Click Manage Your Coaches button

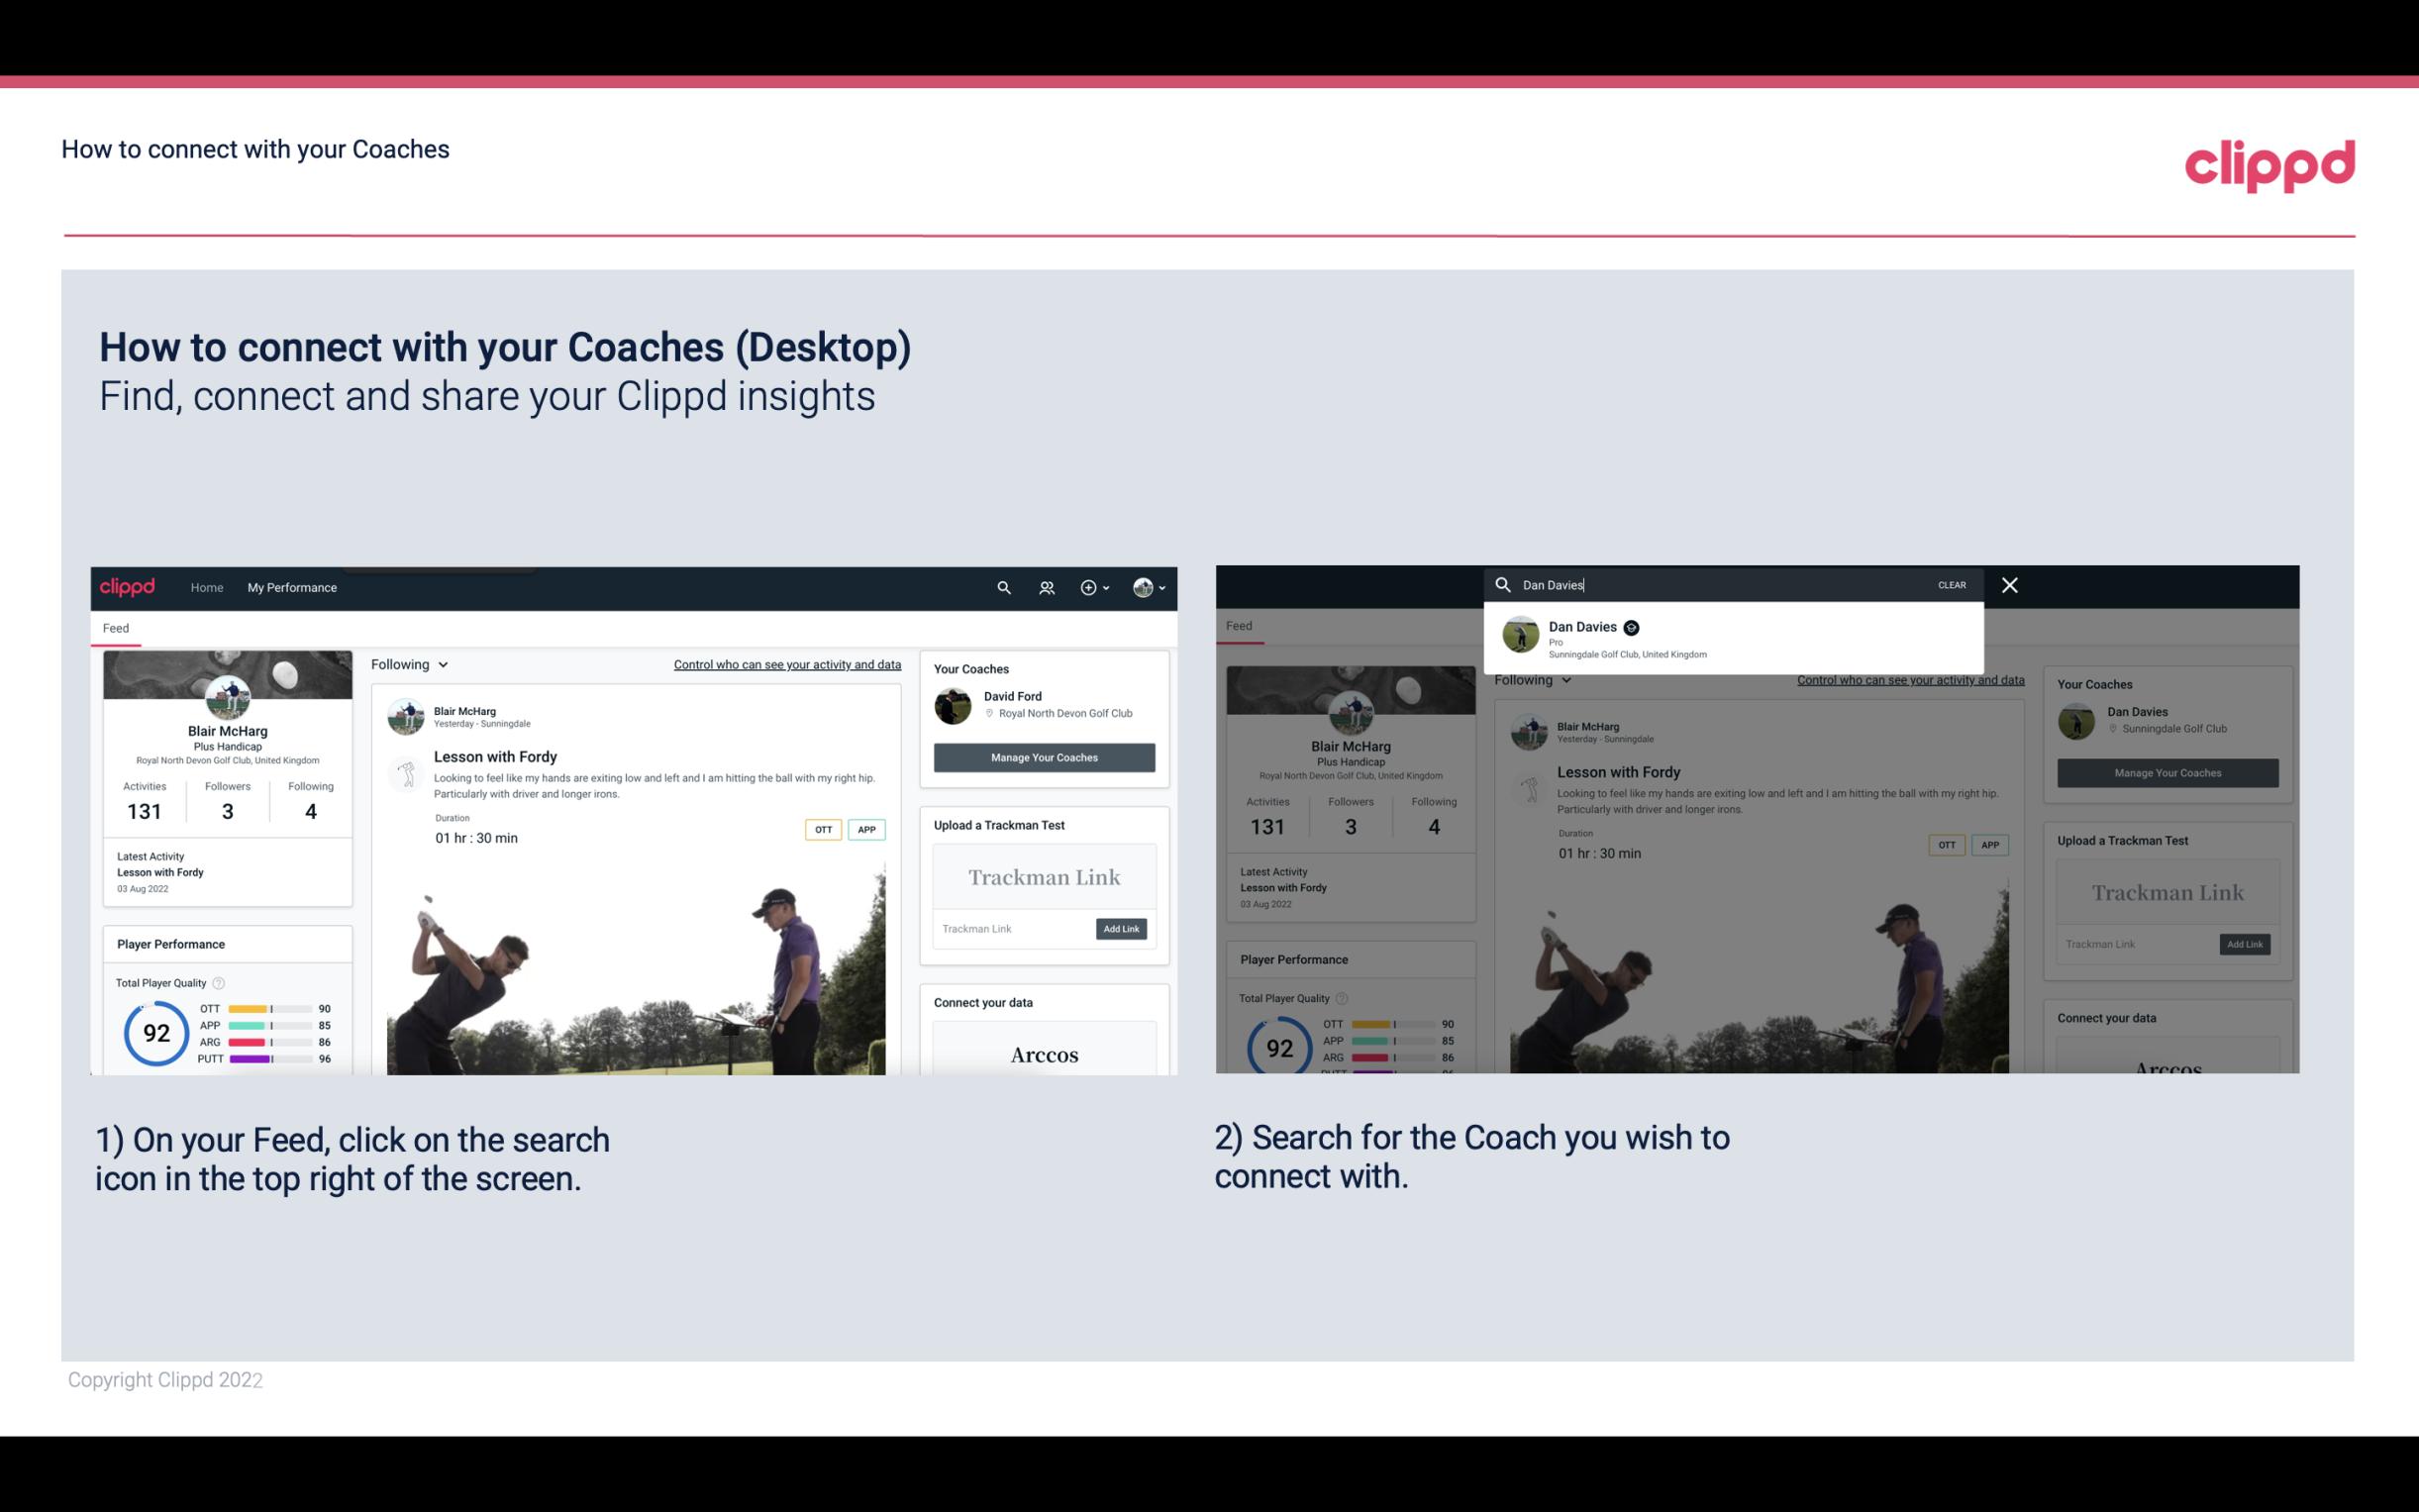coord(1044,756)
